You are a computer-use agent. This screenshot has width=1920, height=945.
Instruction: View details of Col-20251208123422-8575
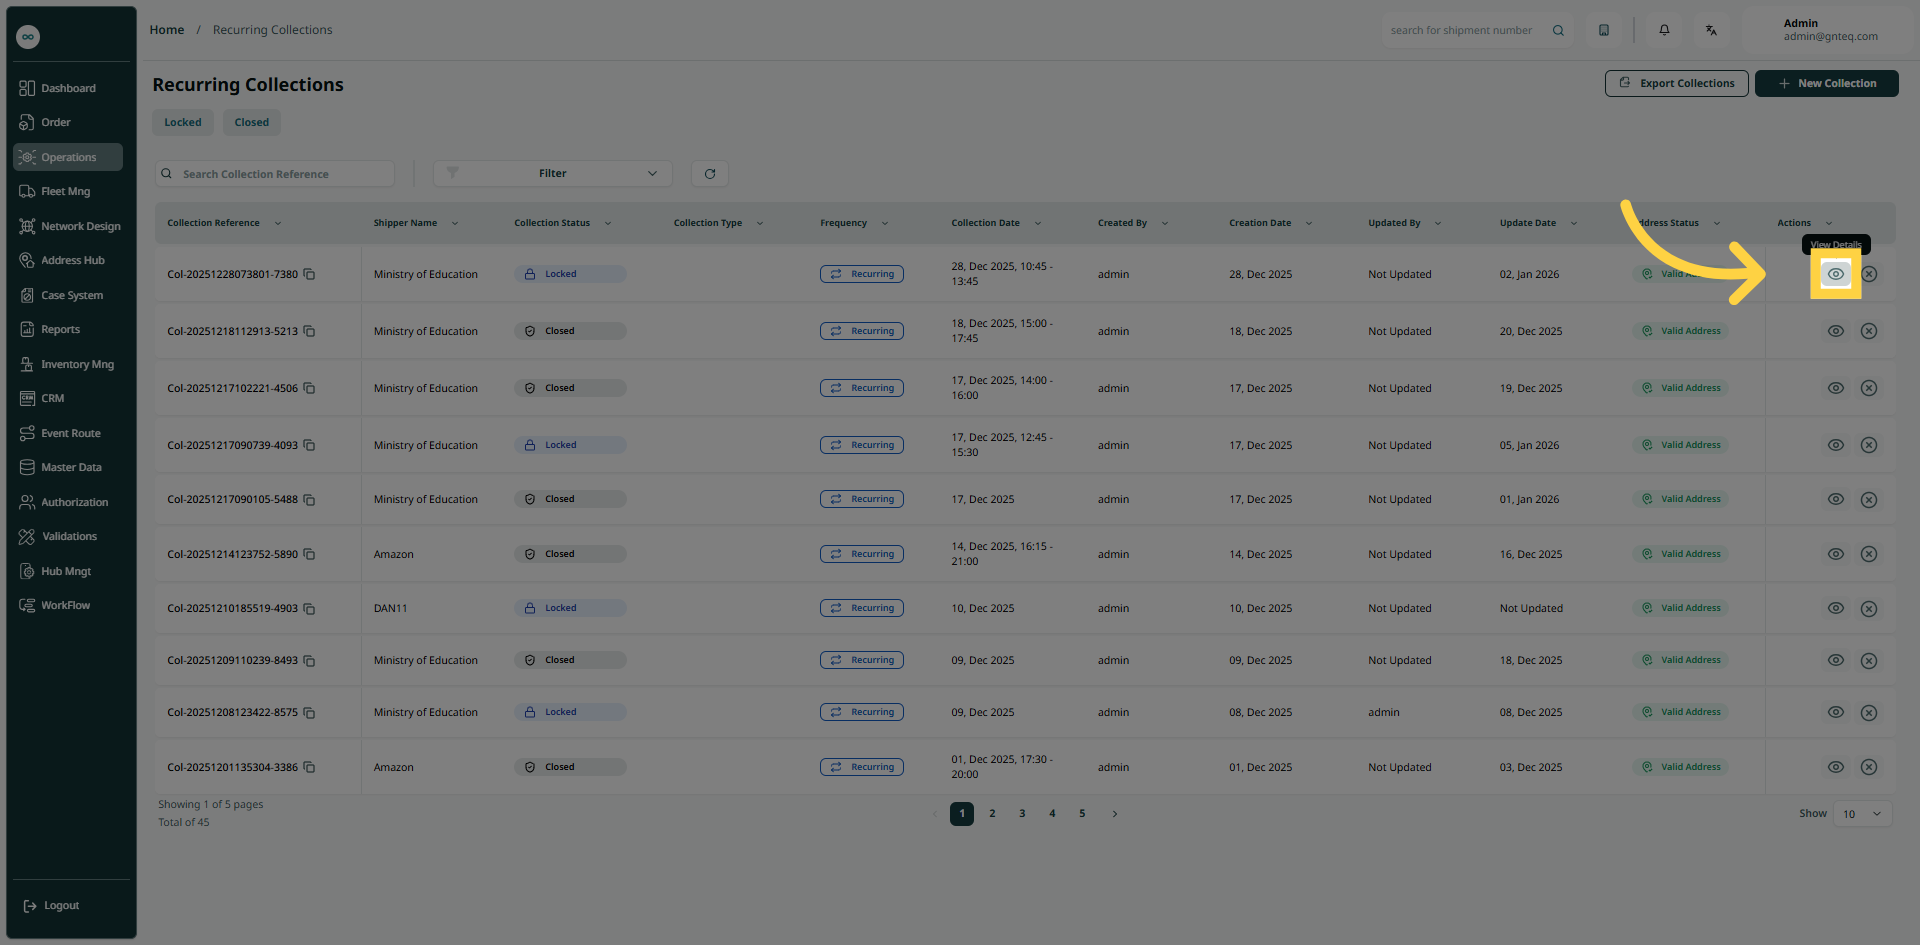tap(1835, 712)
